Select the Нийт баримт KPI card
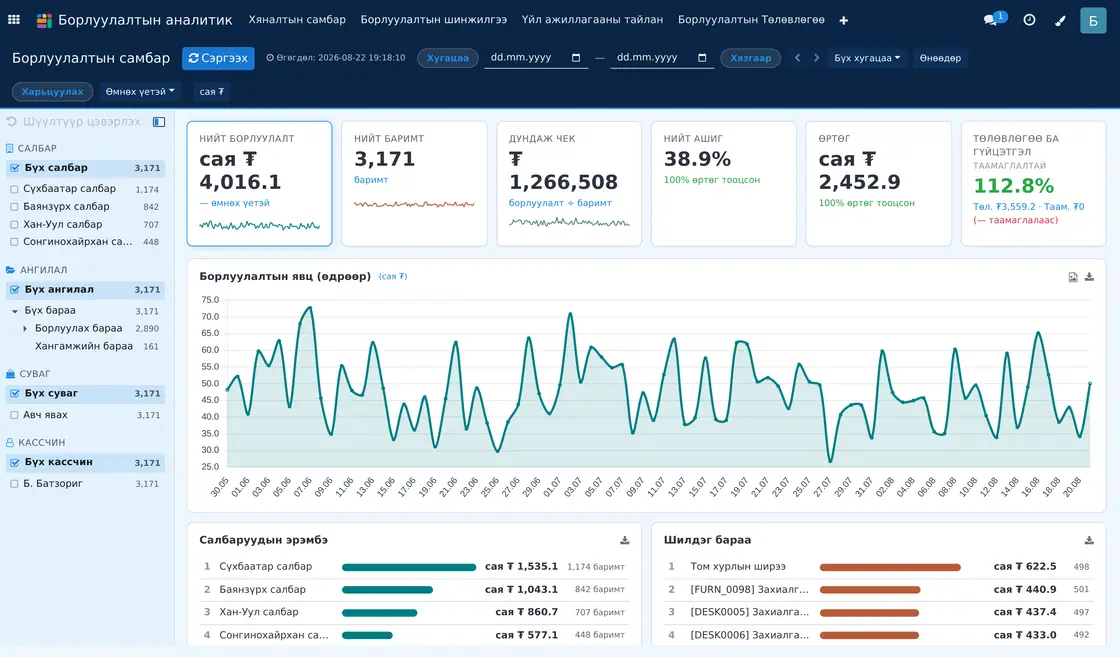1120x657 pixels. pos(414,184)
